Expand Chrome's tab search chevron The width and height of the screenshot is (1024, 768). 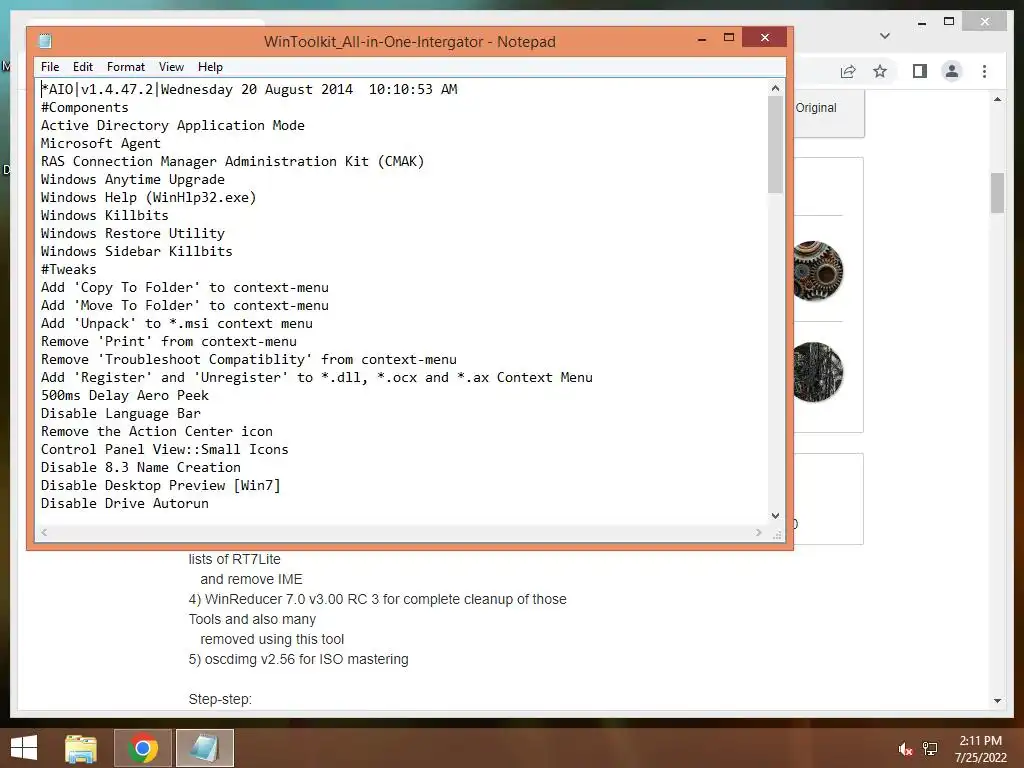pos(885,36)
